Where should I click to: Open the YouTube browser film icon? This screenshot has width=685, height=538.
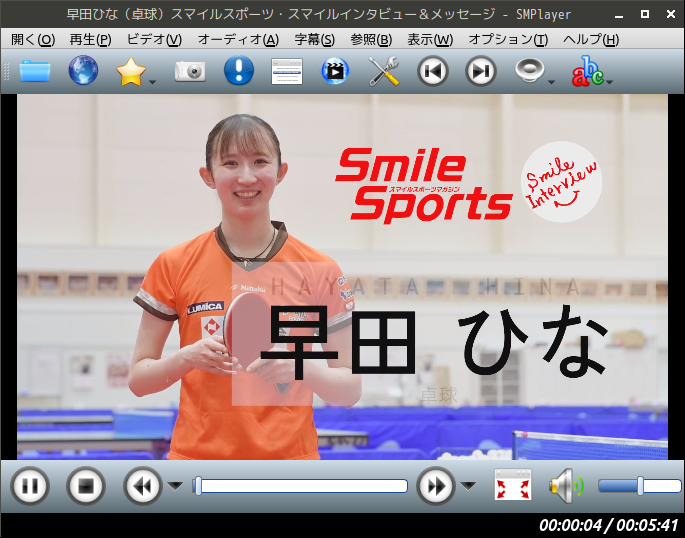pyautogui.click(x=335, y=71)
